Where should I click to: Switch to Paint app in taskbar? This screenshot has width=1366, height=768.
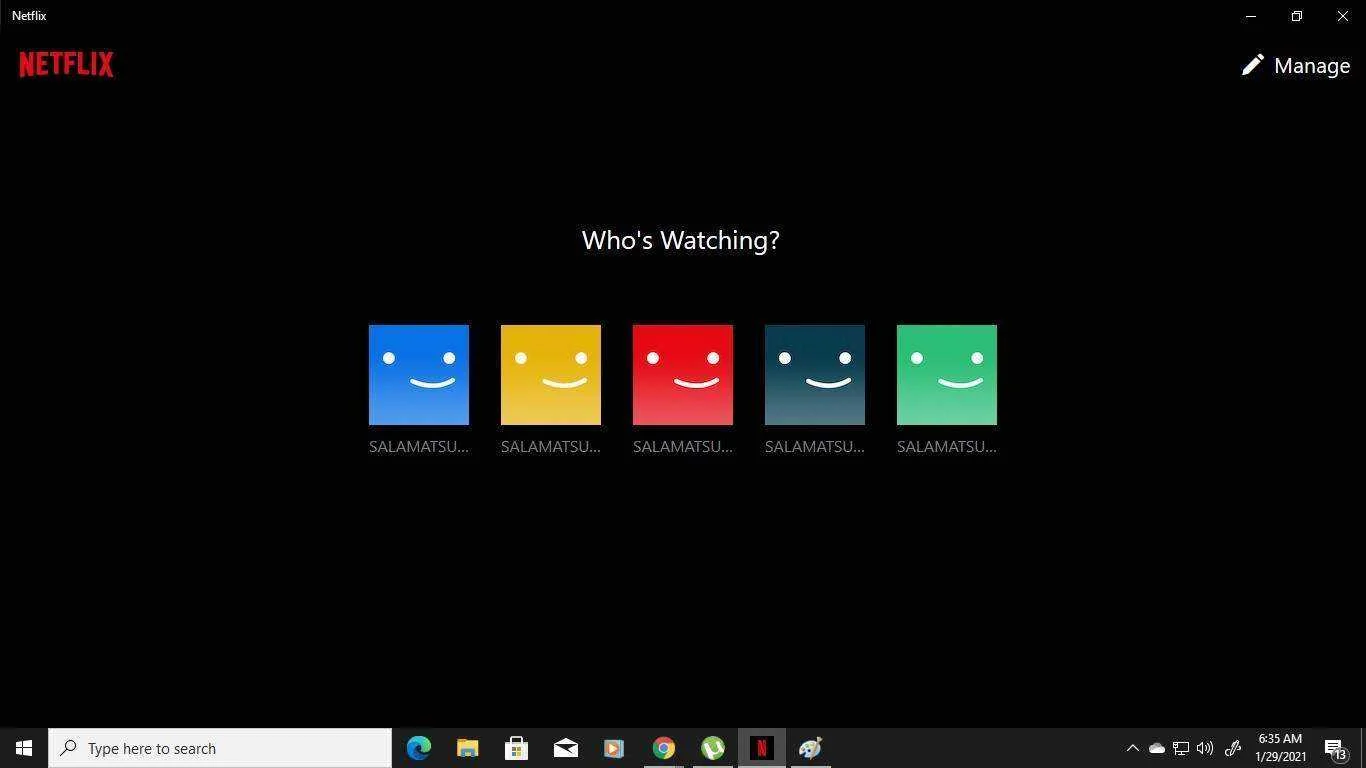click(811, 748)
